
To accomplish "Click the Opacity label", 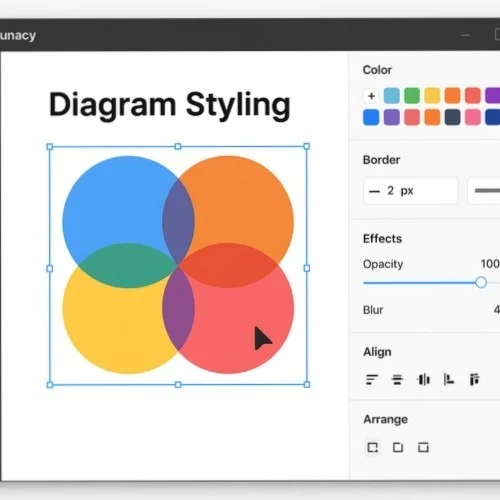I will tap(383, 264).
